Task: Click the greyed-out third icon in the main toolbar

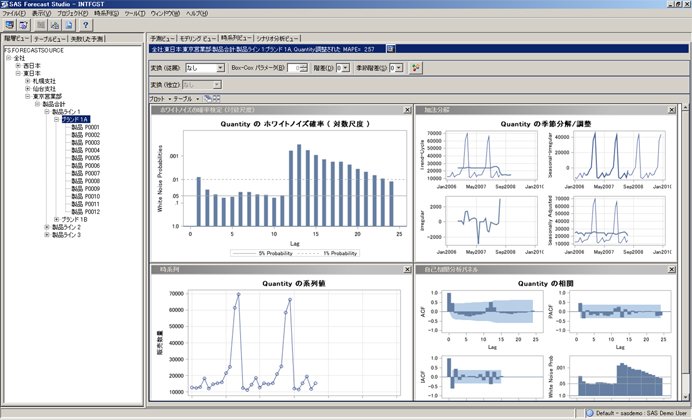Action: pos(41,25)
